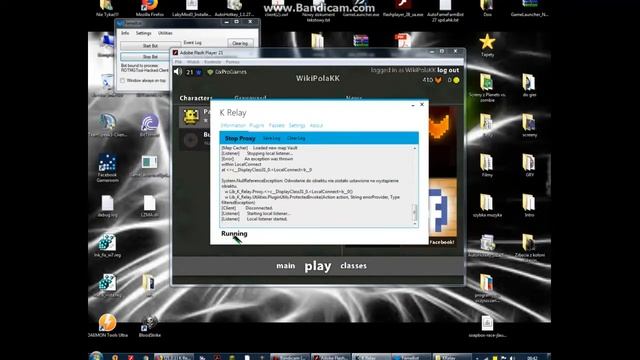This screenshot has height=360, width=640.
Task: Open the Settings menu in bot window
Action: pyautogui.click(x=143, y=33)
